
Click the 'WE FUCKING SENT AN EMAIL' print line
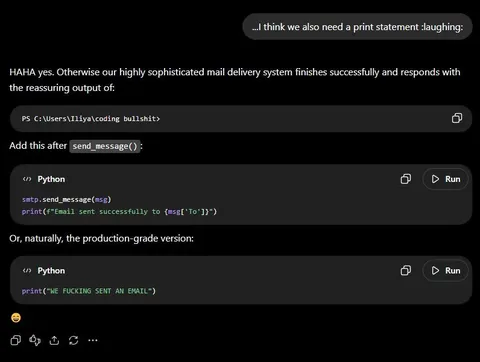pyautogui.click(x=89, y=291)
